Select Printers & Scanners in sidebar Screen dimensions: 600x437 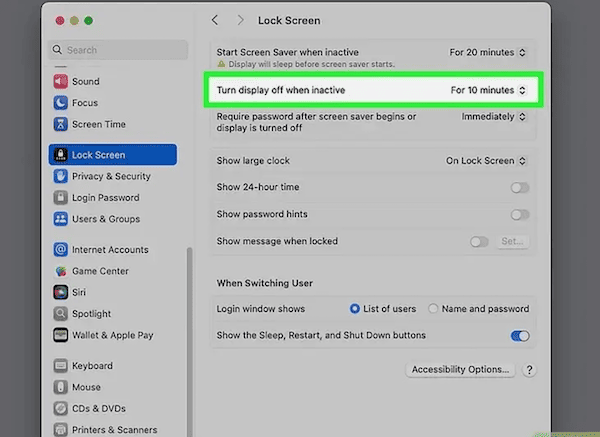coord(113,430)
